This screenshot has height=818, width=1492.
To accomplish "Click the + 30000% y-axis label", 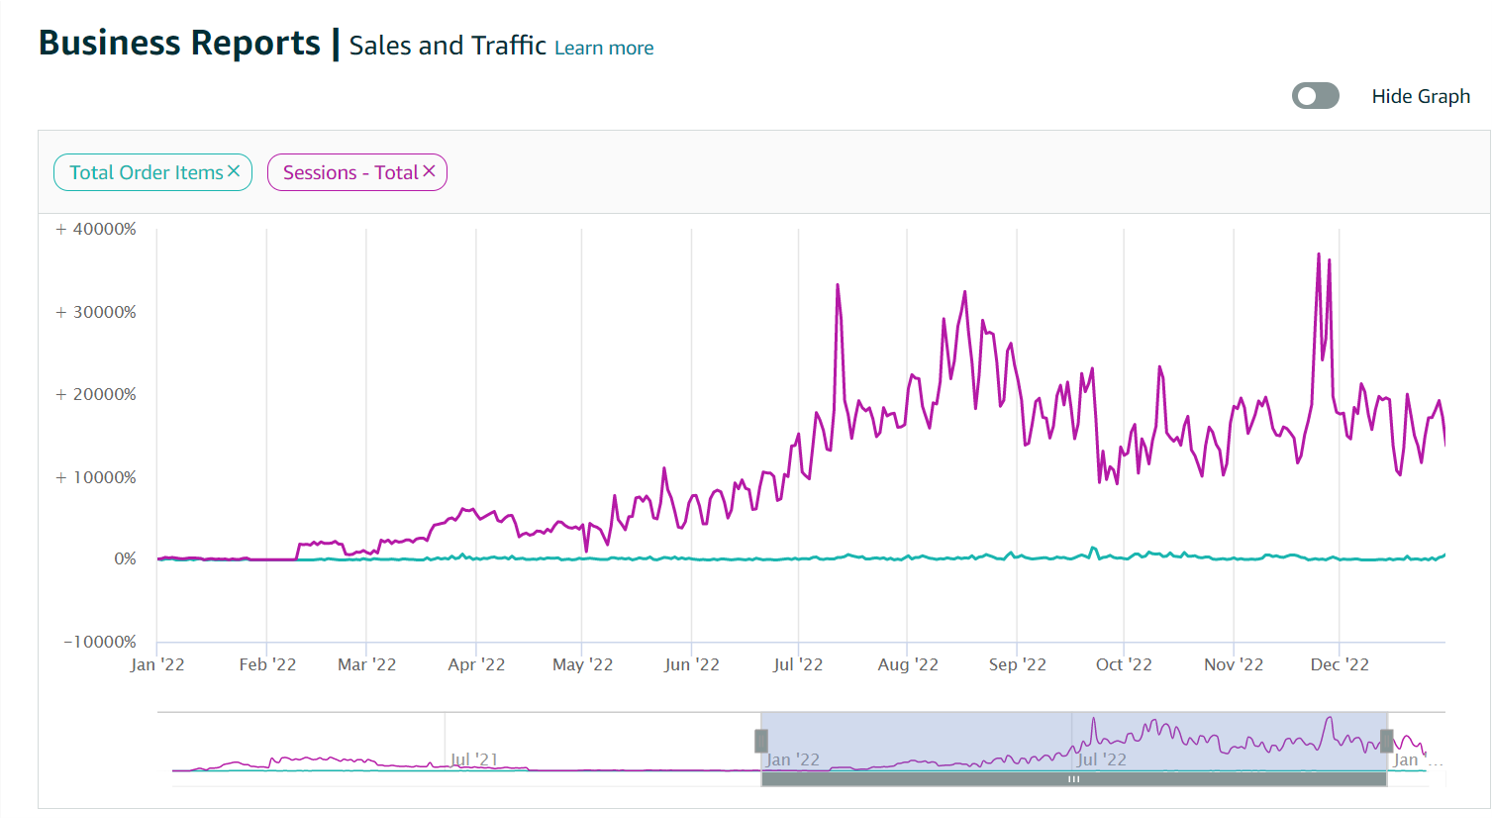I will [96, 312].
